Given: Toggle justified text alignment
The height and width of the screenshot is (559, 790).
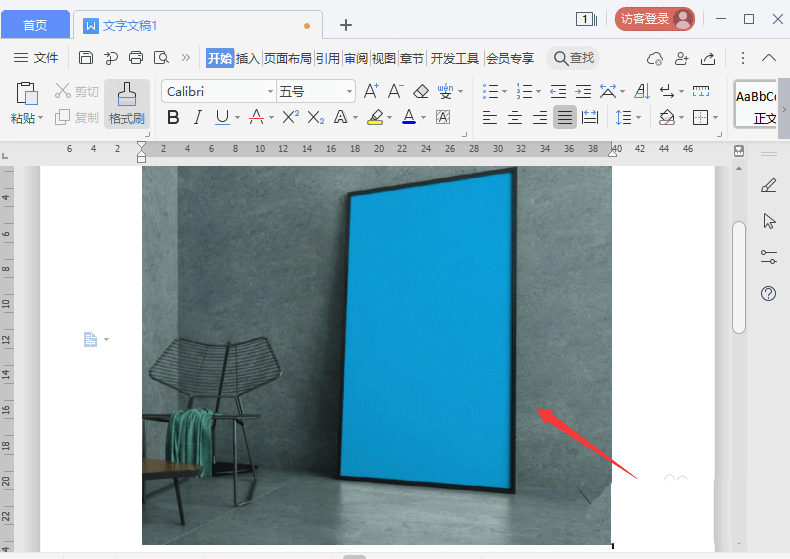Looking at the screenshot, I should (565, 118).
